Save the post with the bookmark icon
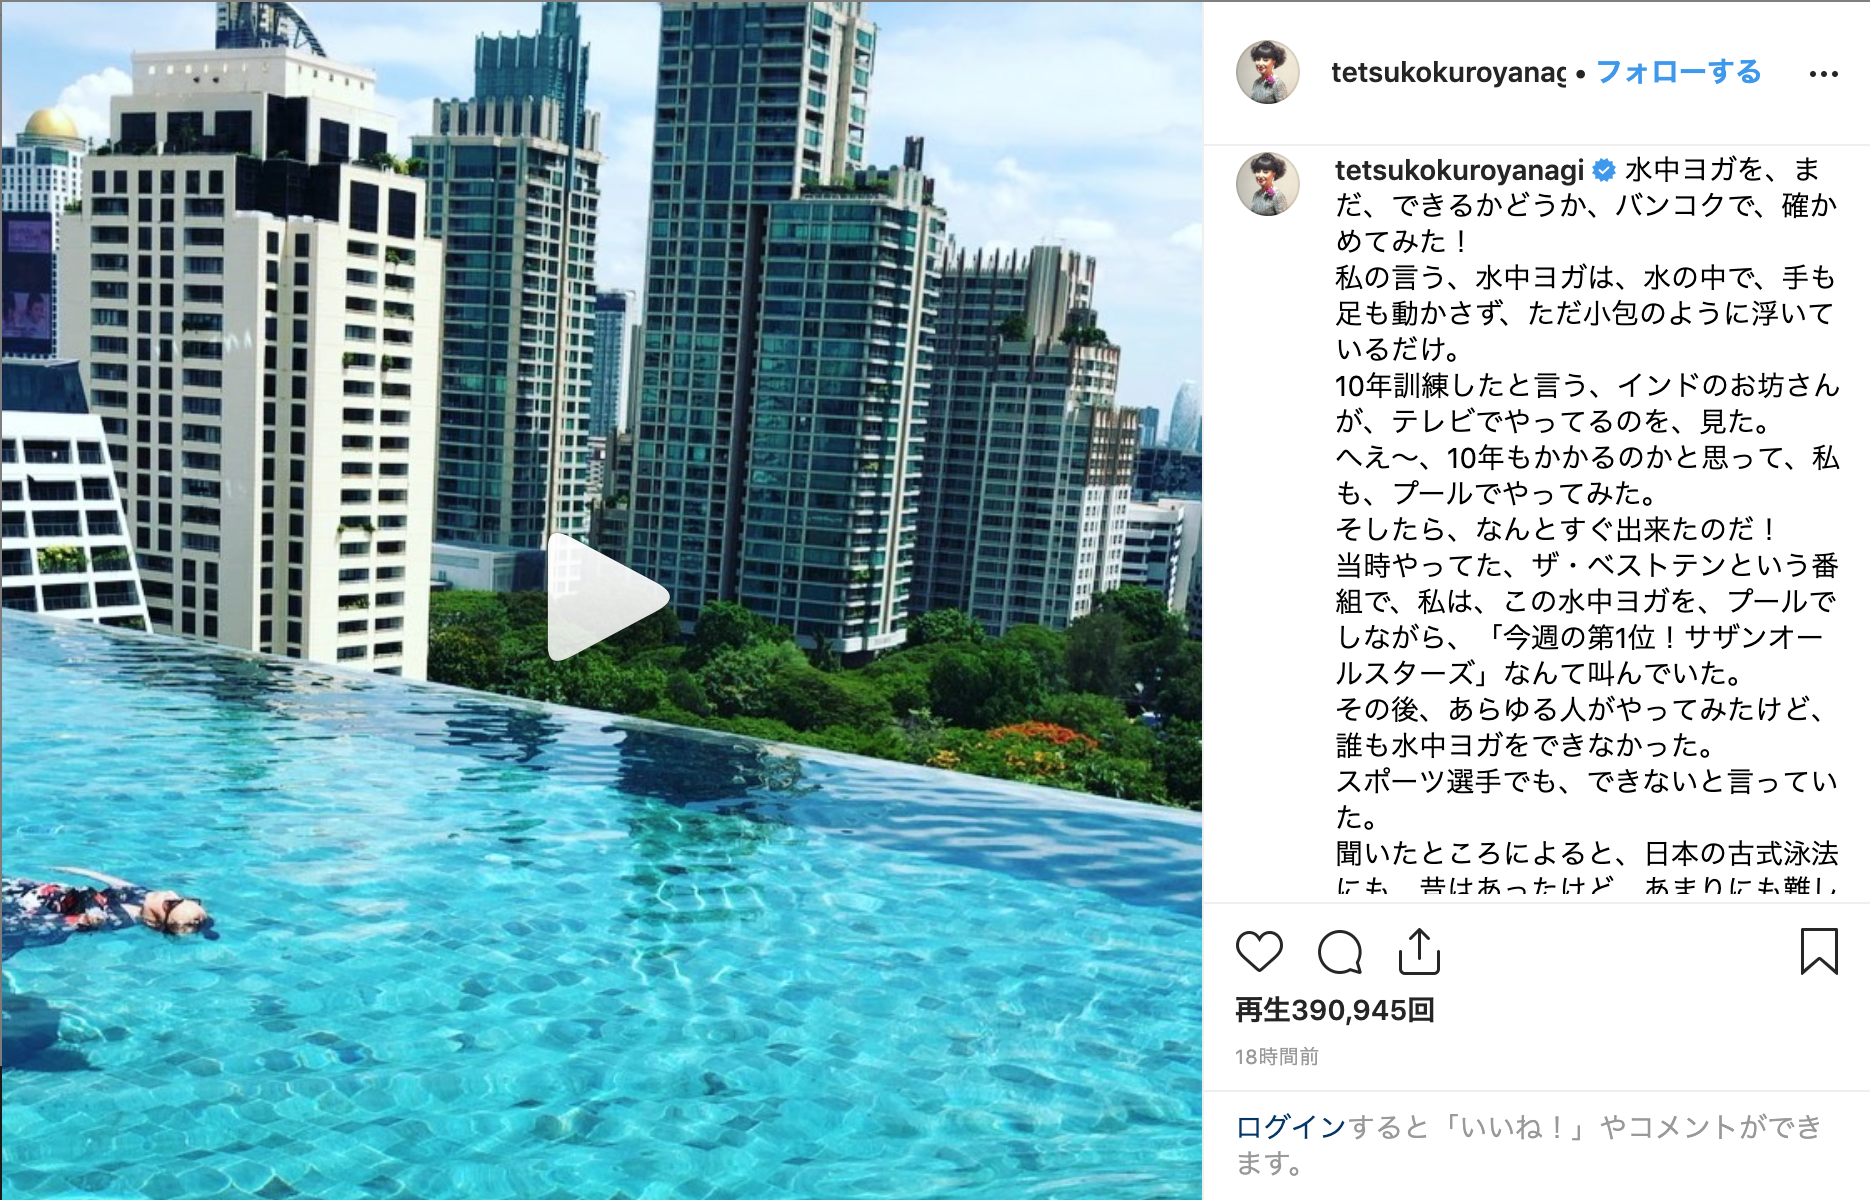 coord(1819,951)
